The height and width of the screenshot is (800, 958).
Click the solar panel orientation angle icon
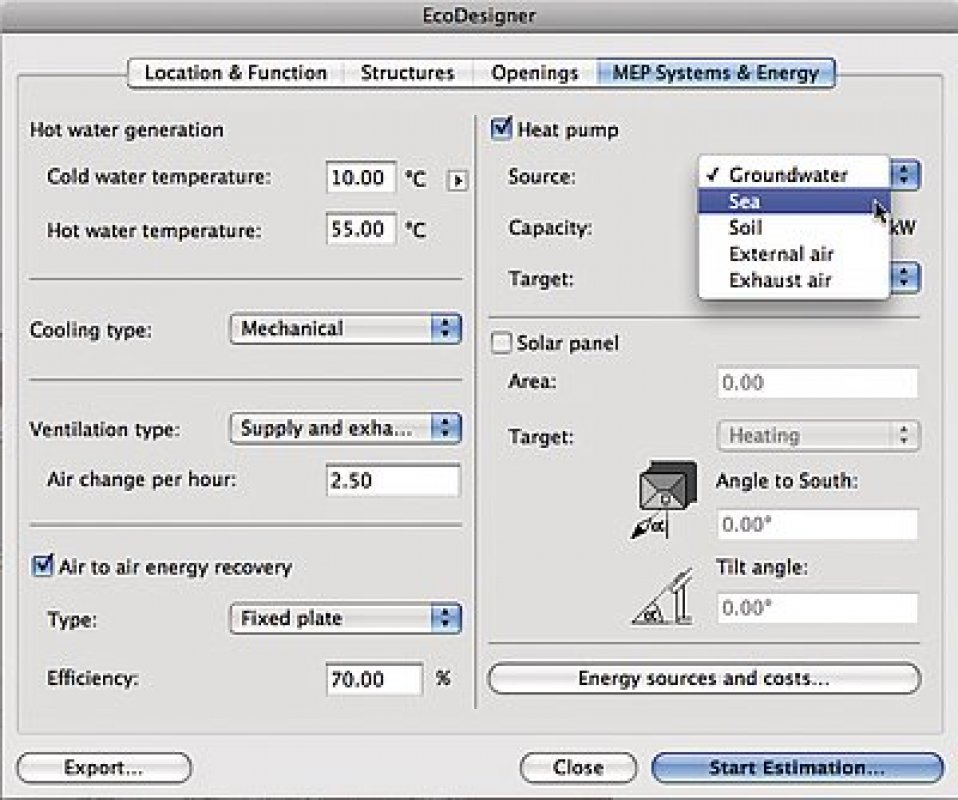[664, 500]
